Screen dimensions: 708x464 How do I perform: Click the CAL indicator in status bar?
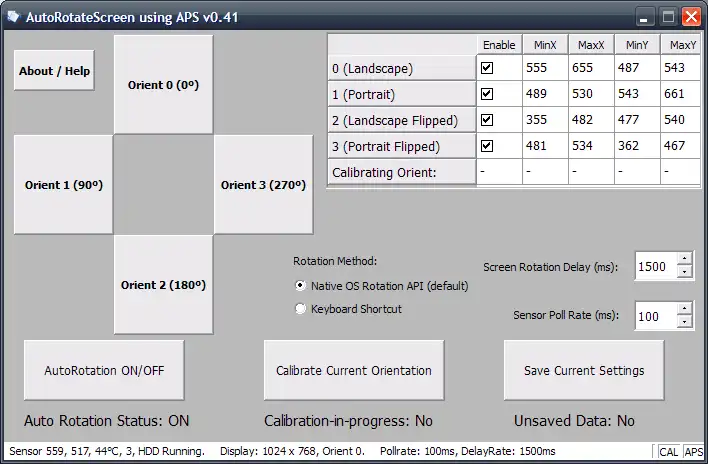(x=668, y=452)
